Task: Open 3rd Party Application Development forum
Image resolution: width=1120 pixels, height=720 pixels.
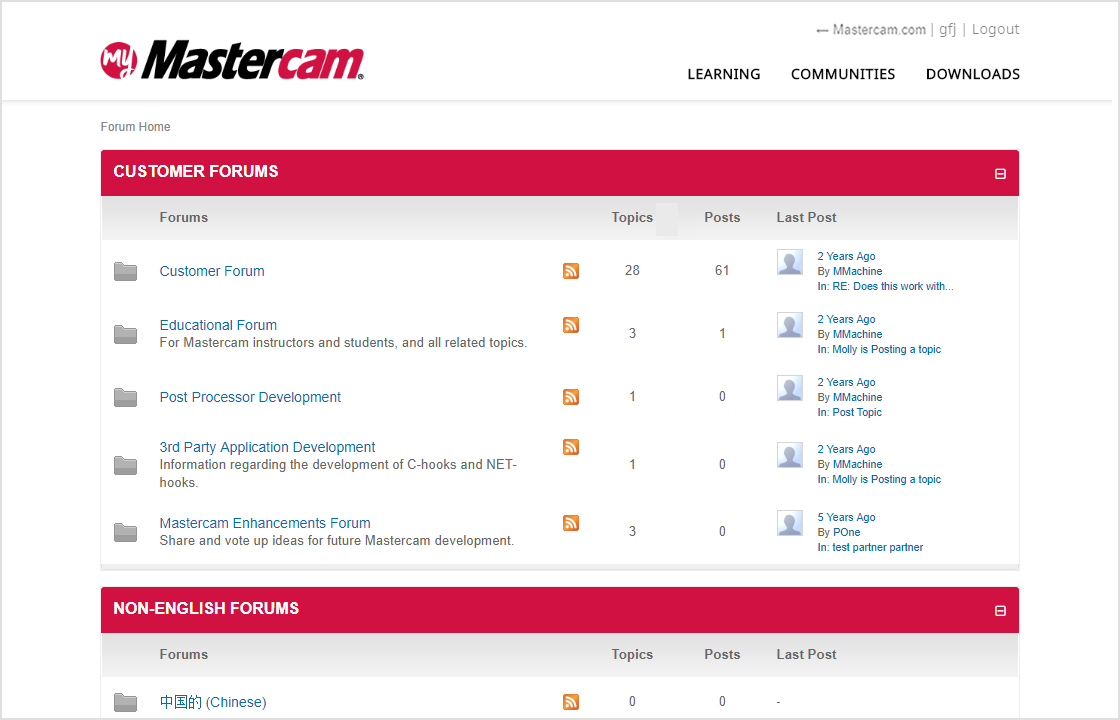Action: [267, 447]
